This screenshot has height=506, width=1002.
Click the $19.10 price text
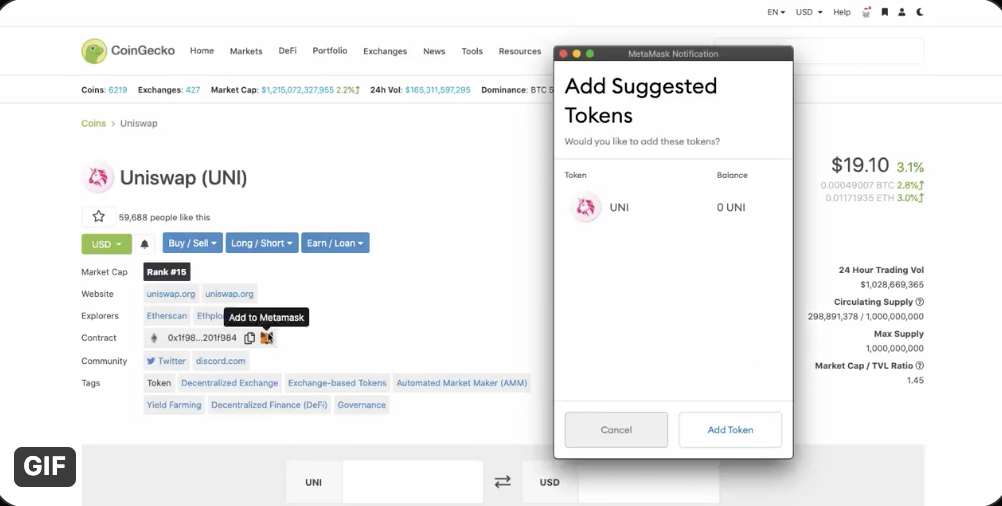tap(859, 165)
